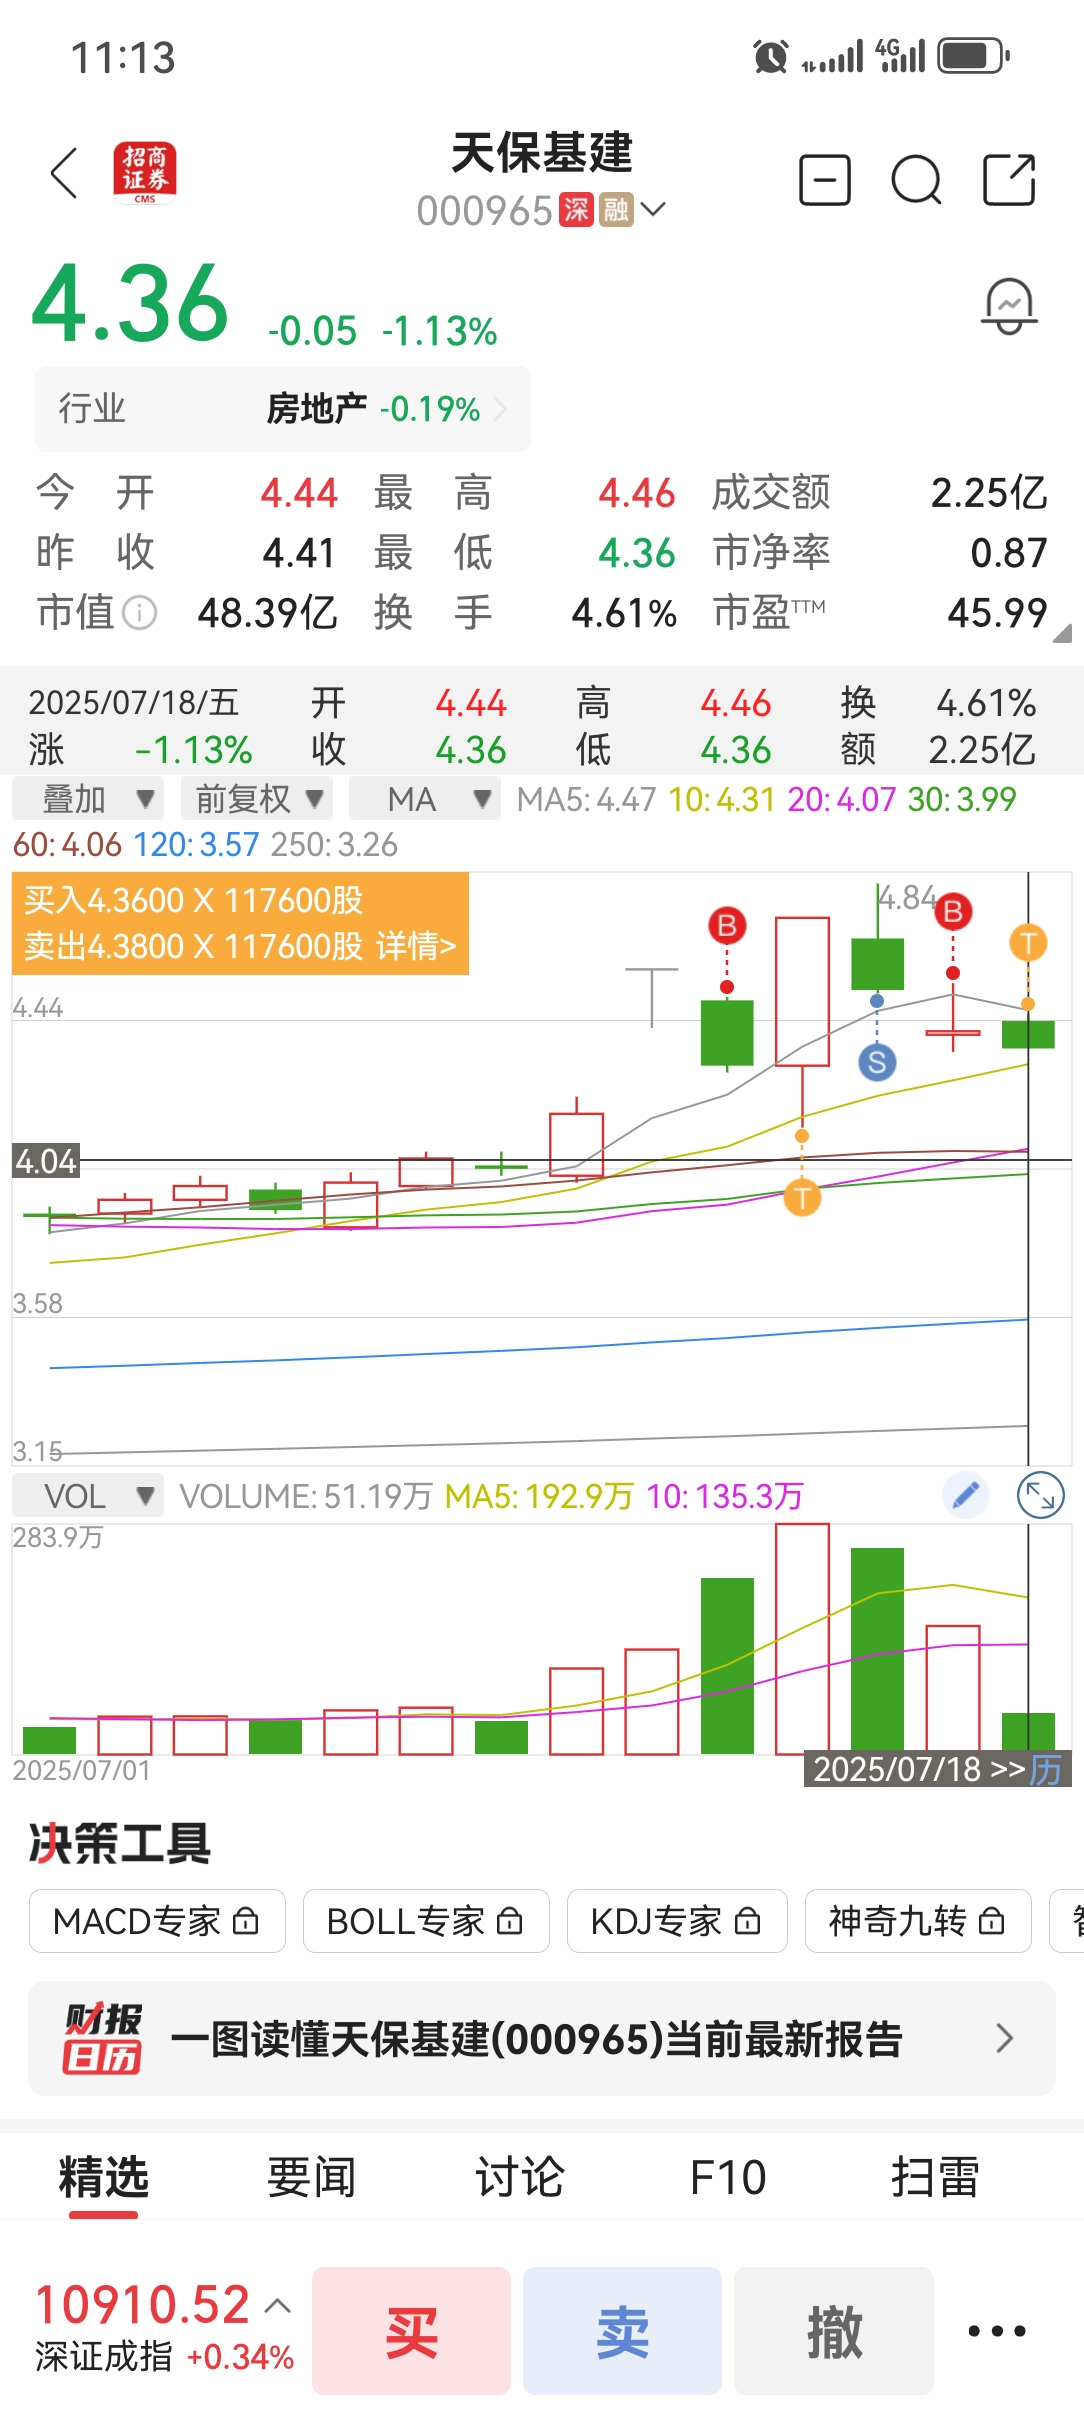Viewport: 1084px width, 2412px height.
Task: Tap the 4.04 crosshair price label
Action: [46, 1161]
